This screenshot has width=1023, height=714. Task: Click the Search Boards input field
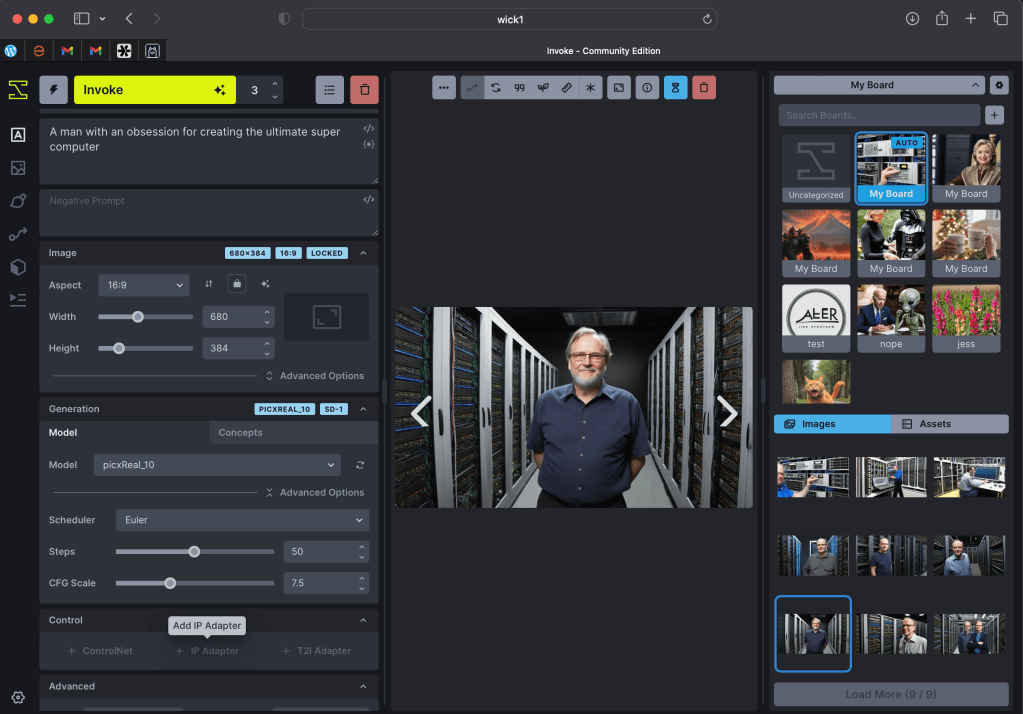click(x=879, y=115)
